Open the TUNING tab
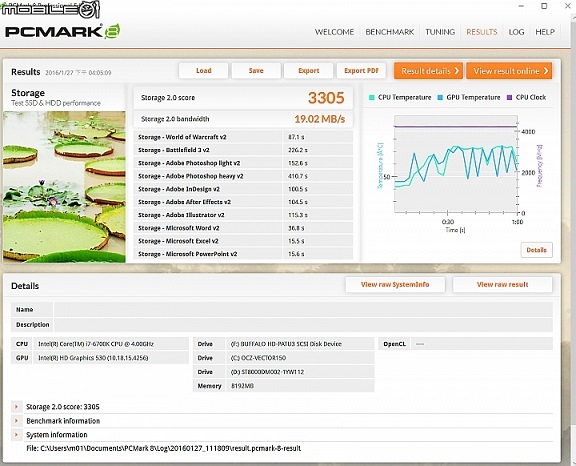 (440, 32)
